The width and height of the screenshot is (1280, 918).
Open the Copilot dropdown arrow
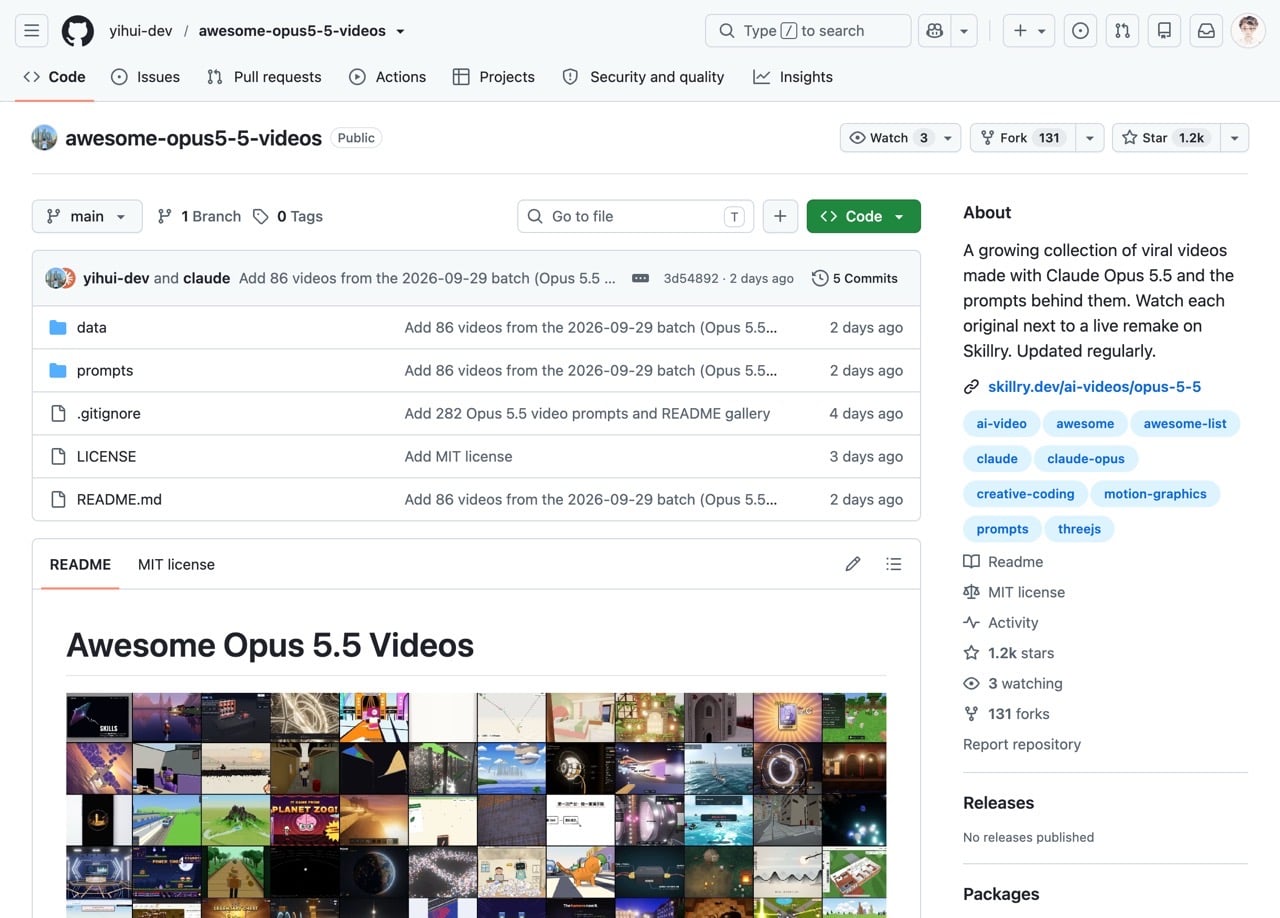[964, 31]
